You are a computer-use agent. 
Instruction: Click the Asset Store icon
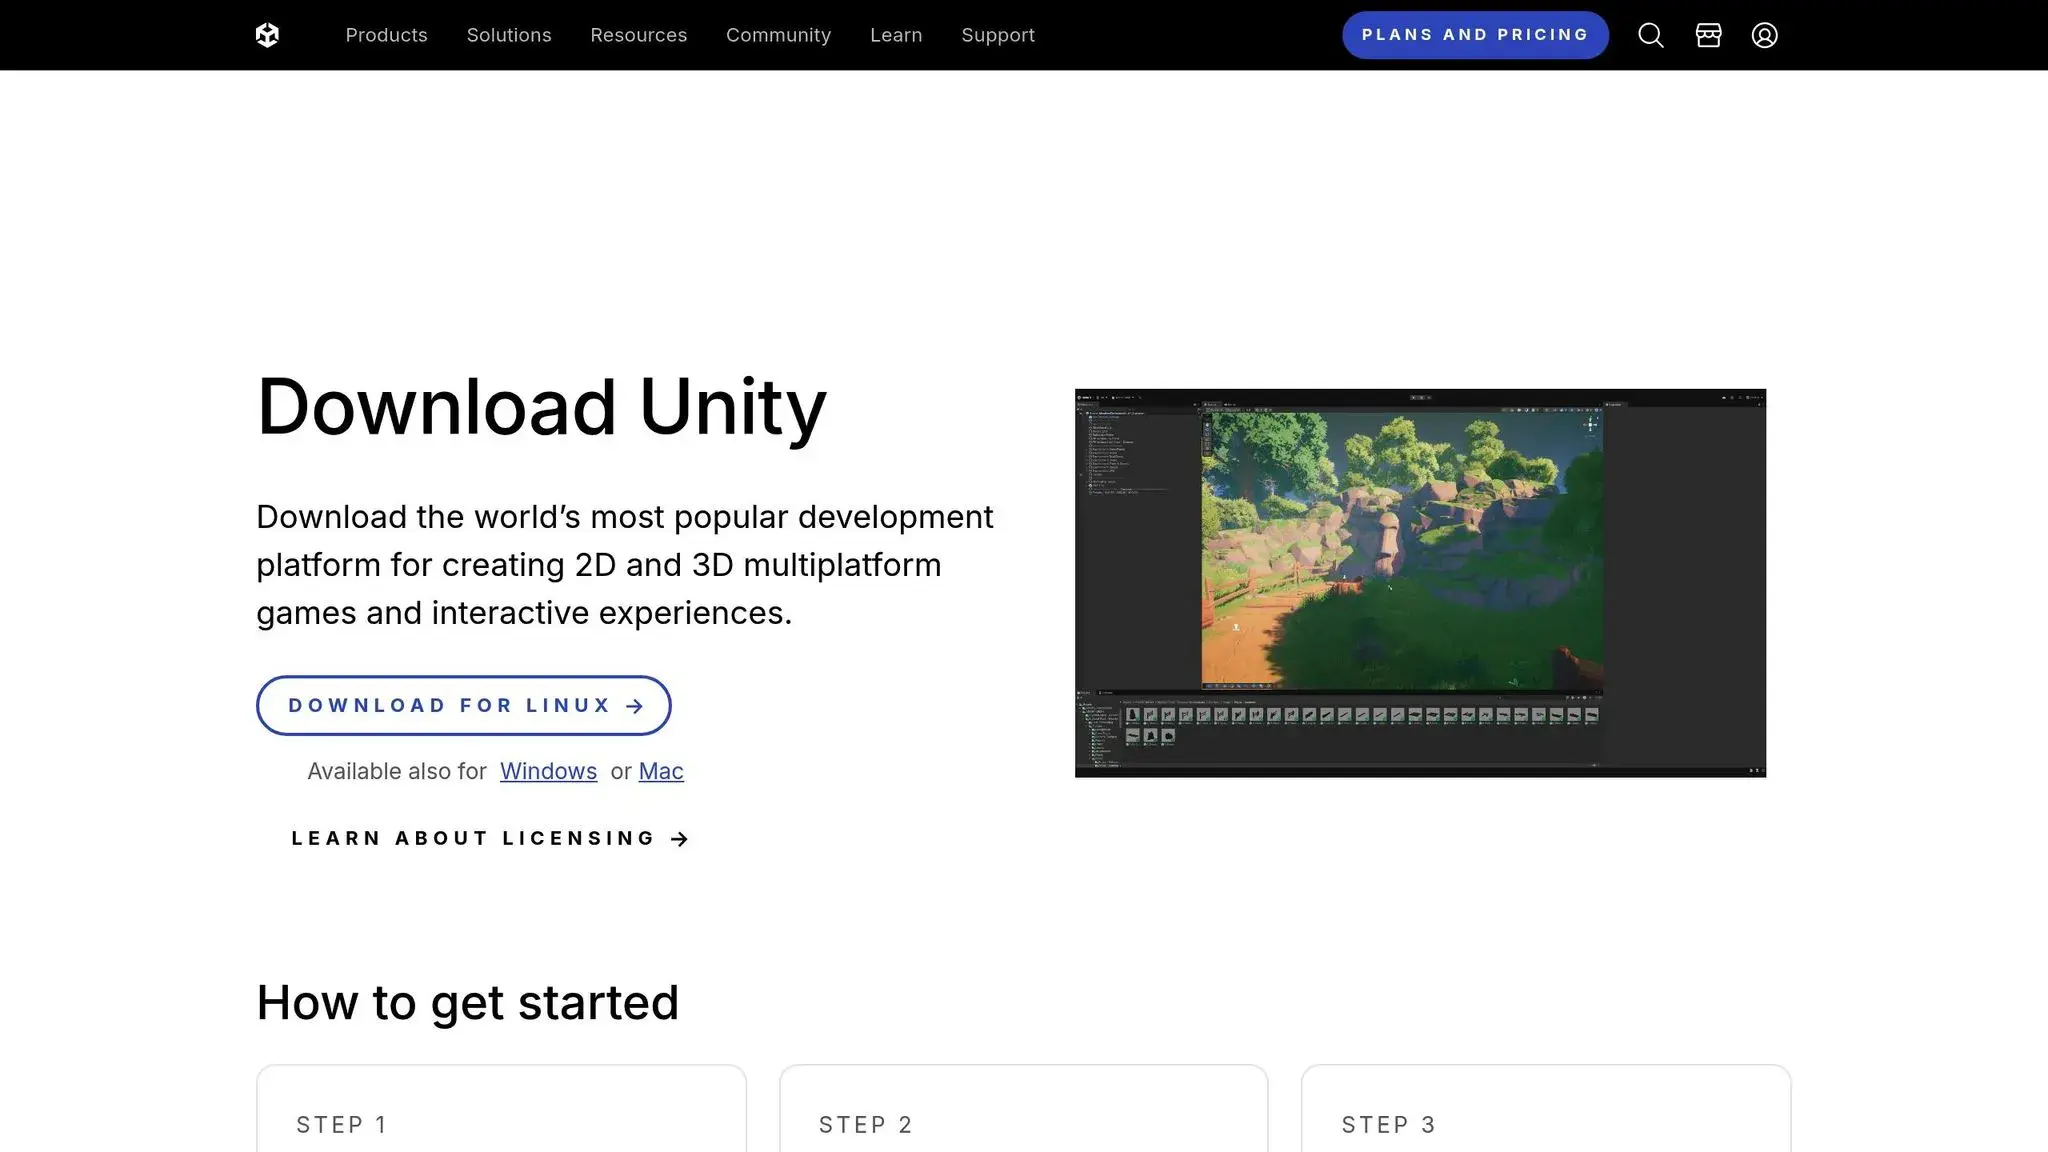coord(1708,35)
